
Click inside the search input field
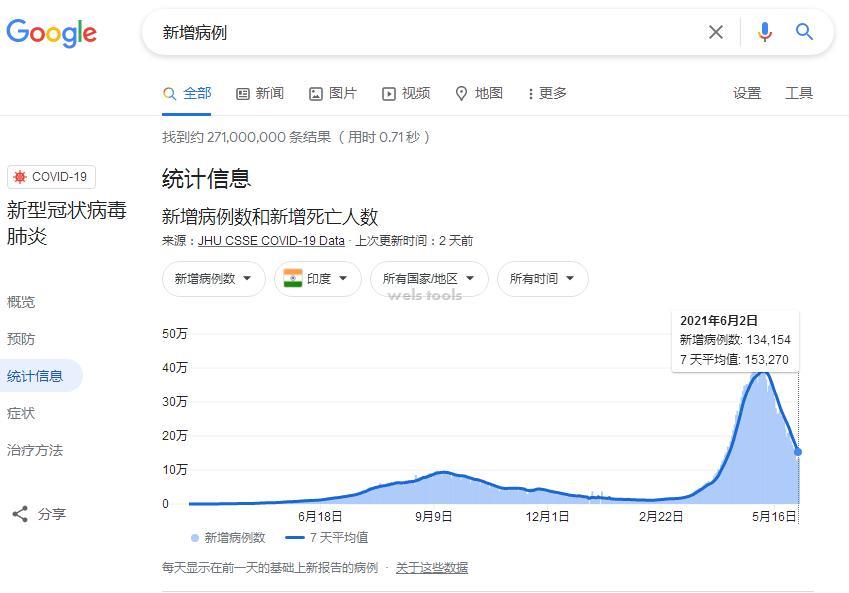(x=400, y=32)
